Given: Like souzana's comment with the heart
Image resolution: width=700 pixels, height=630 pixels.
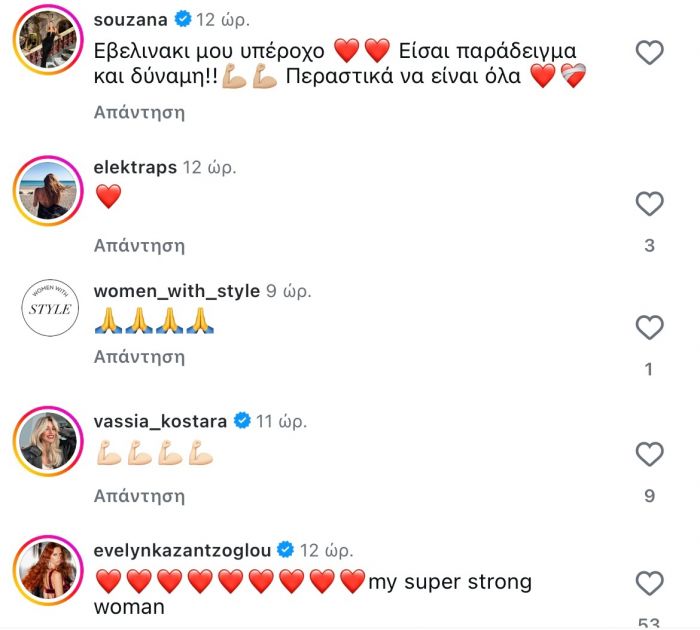Looking at the screenshot, I should (650, 52).
